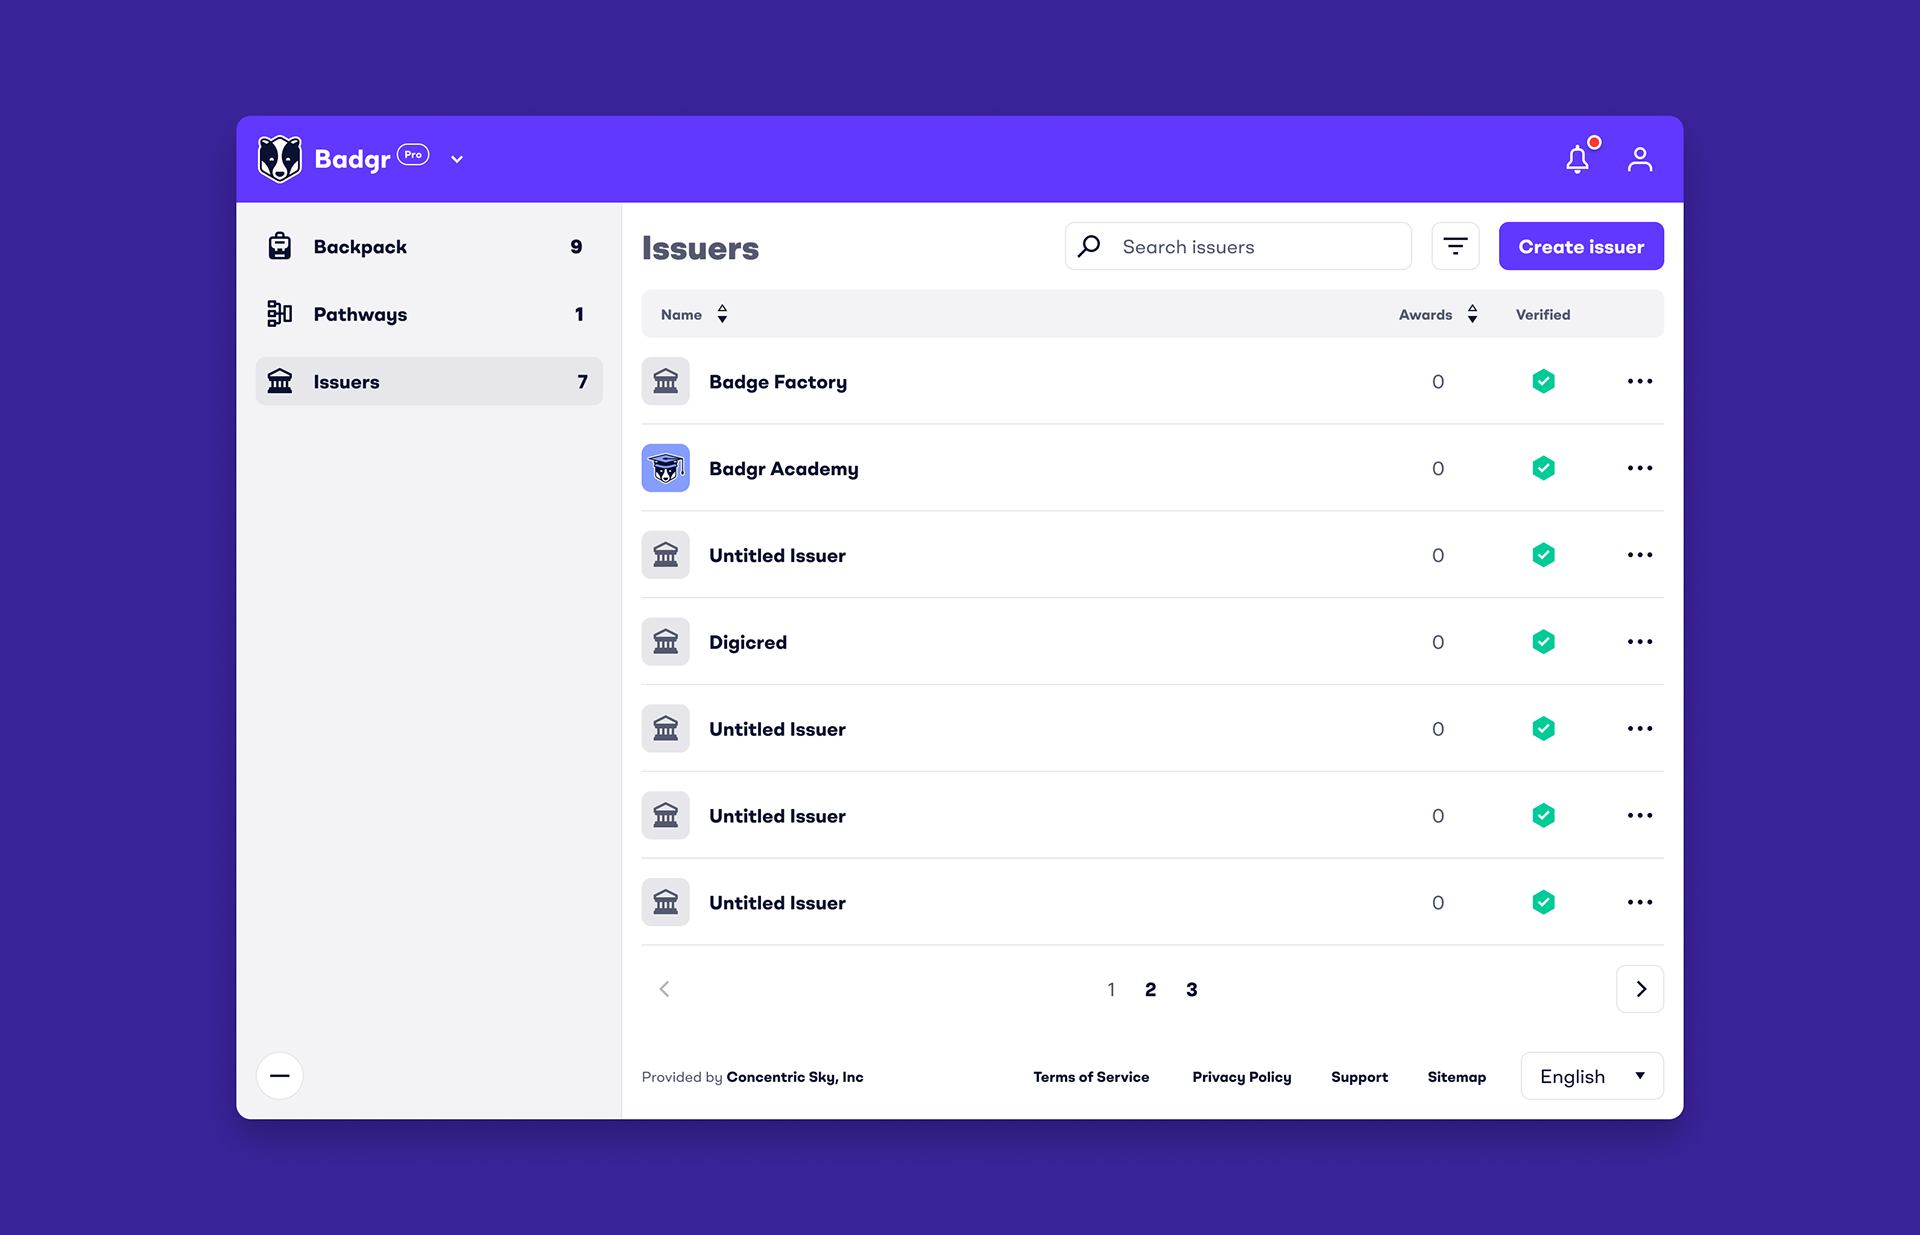Viewport: 1920px width, 1235px height.
Task: Collapse the sidebar with minus button
Action: (x=279, y=1076)
